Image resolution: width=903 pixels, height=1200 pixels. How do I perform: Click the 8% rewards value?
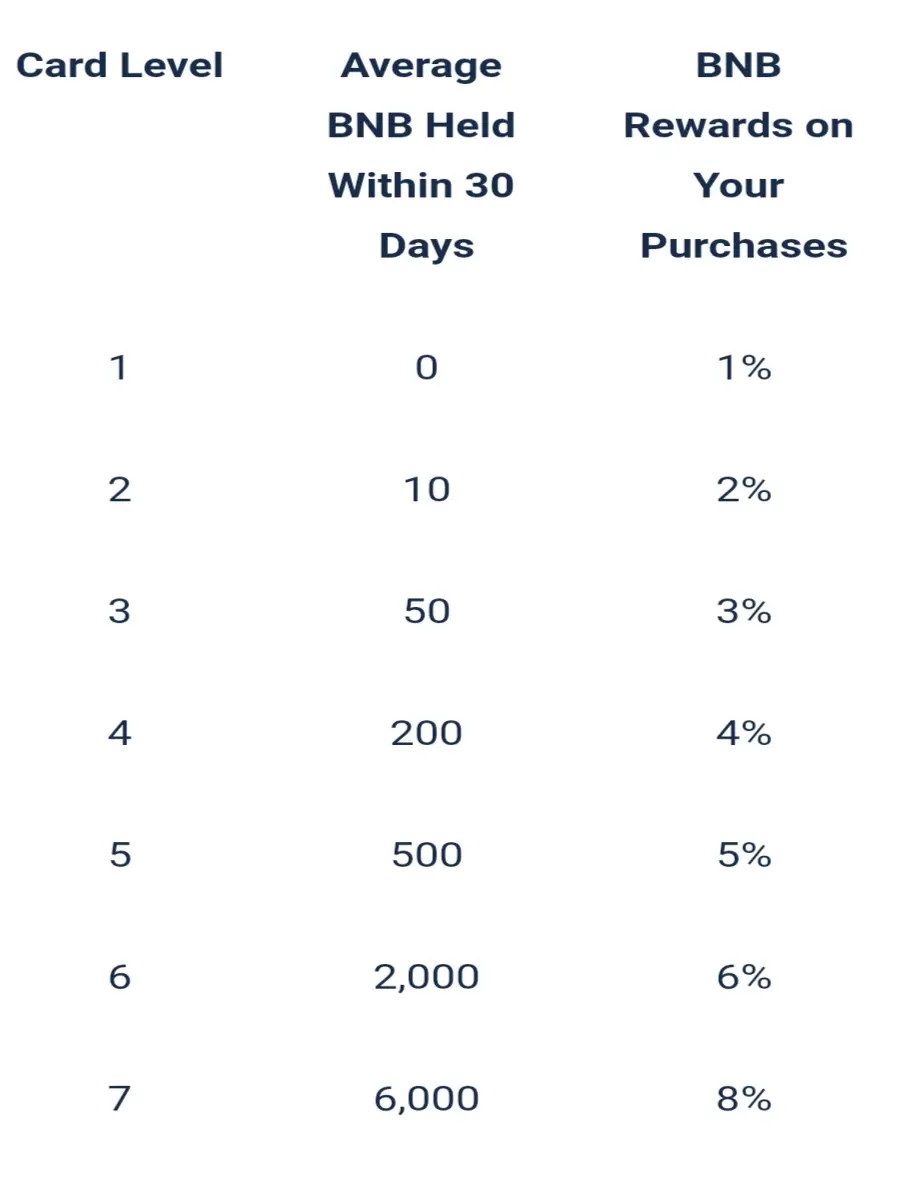(744, 1098)
